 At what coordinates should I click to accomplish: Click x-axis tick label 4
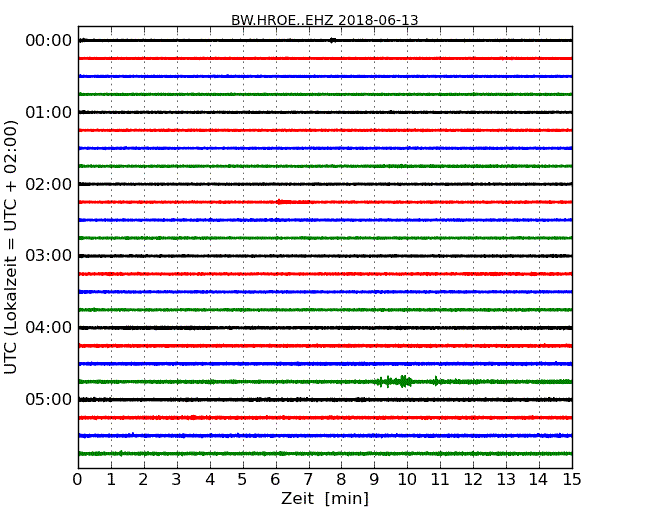click(210, 480)
